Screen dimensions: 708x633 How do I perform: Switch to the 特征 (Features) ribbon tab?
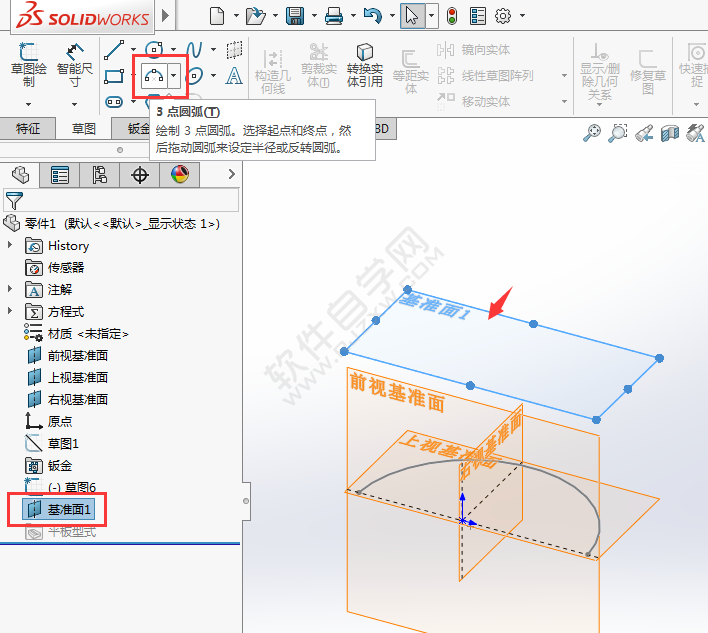click(28, 129)
